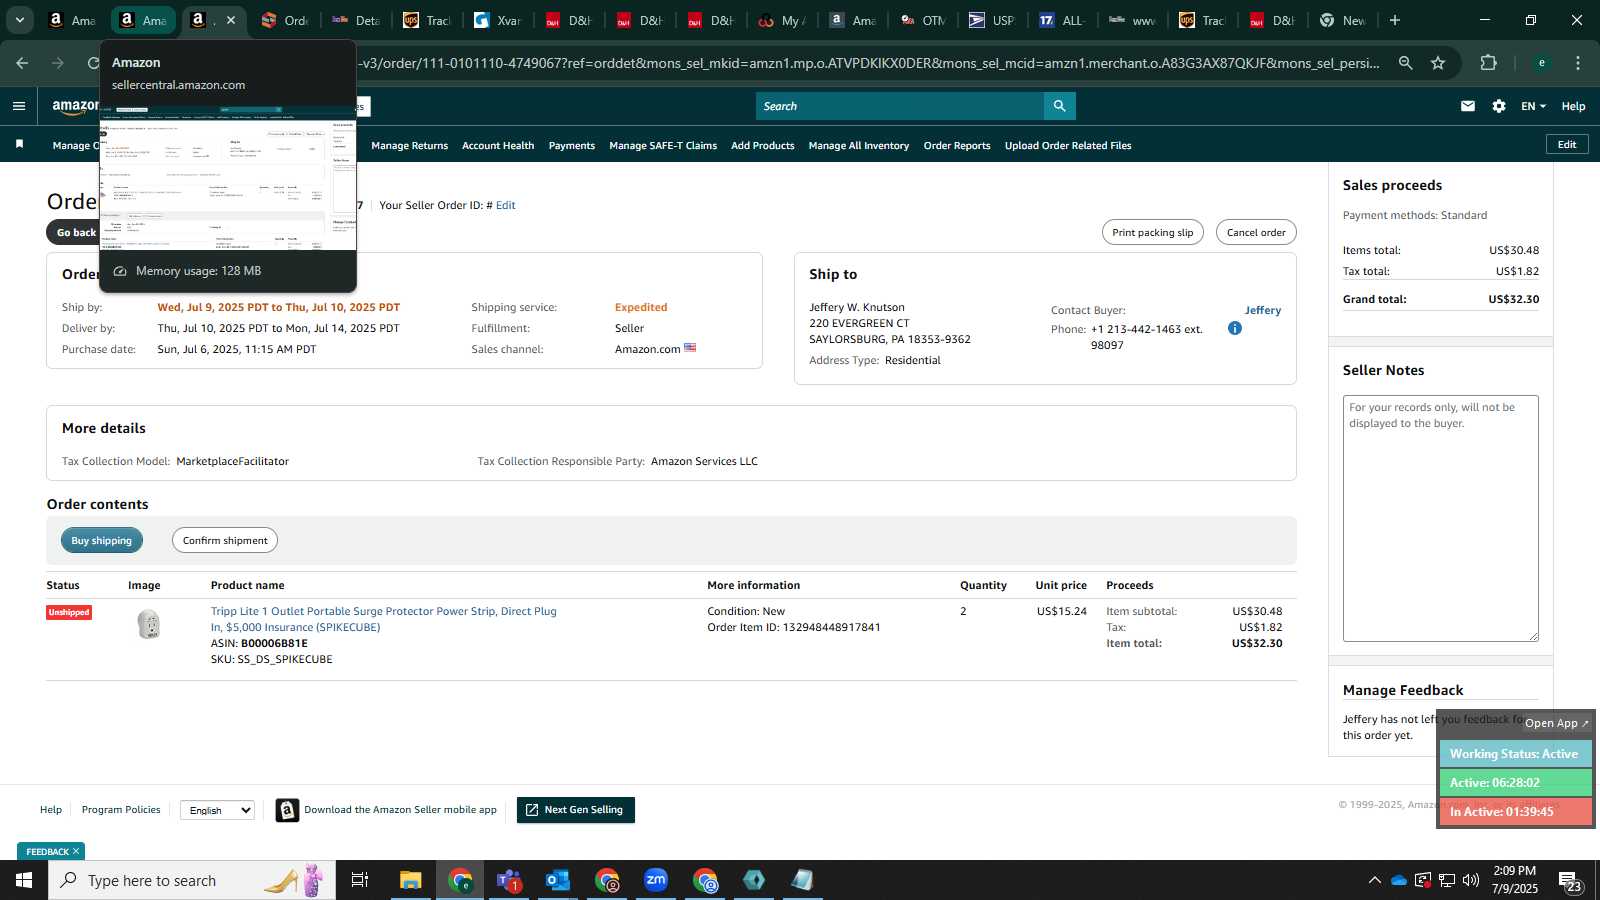
Task: Click in the Seller Central search field
Action: tap(900, 106)
